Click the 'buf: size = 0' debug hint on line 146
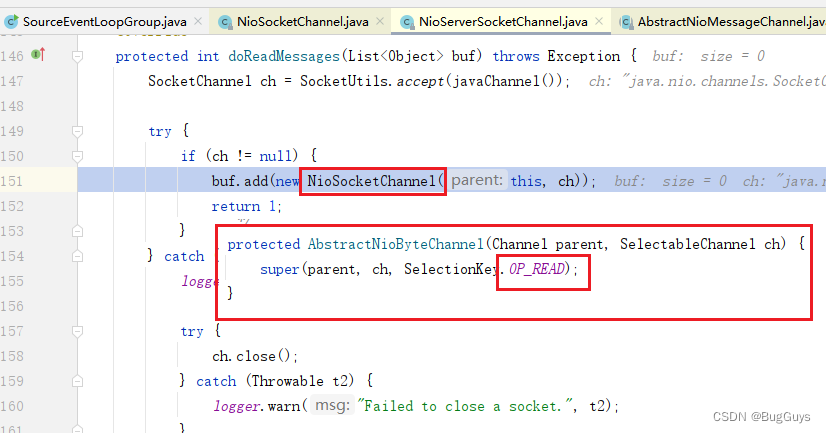 pyautogui.click(x=708, y=56)
